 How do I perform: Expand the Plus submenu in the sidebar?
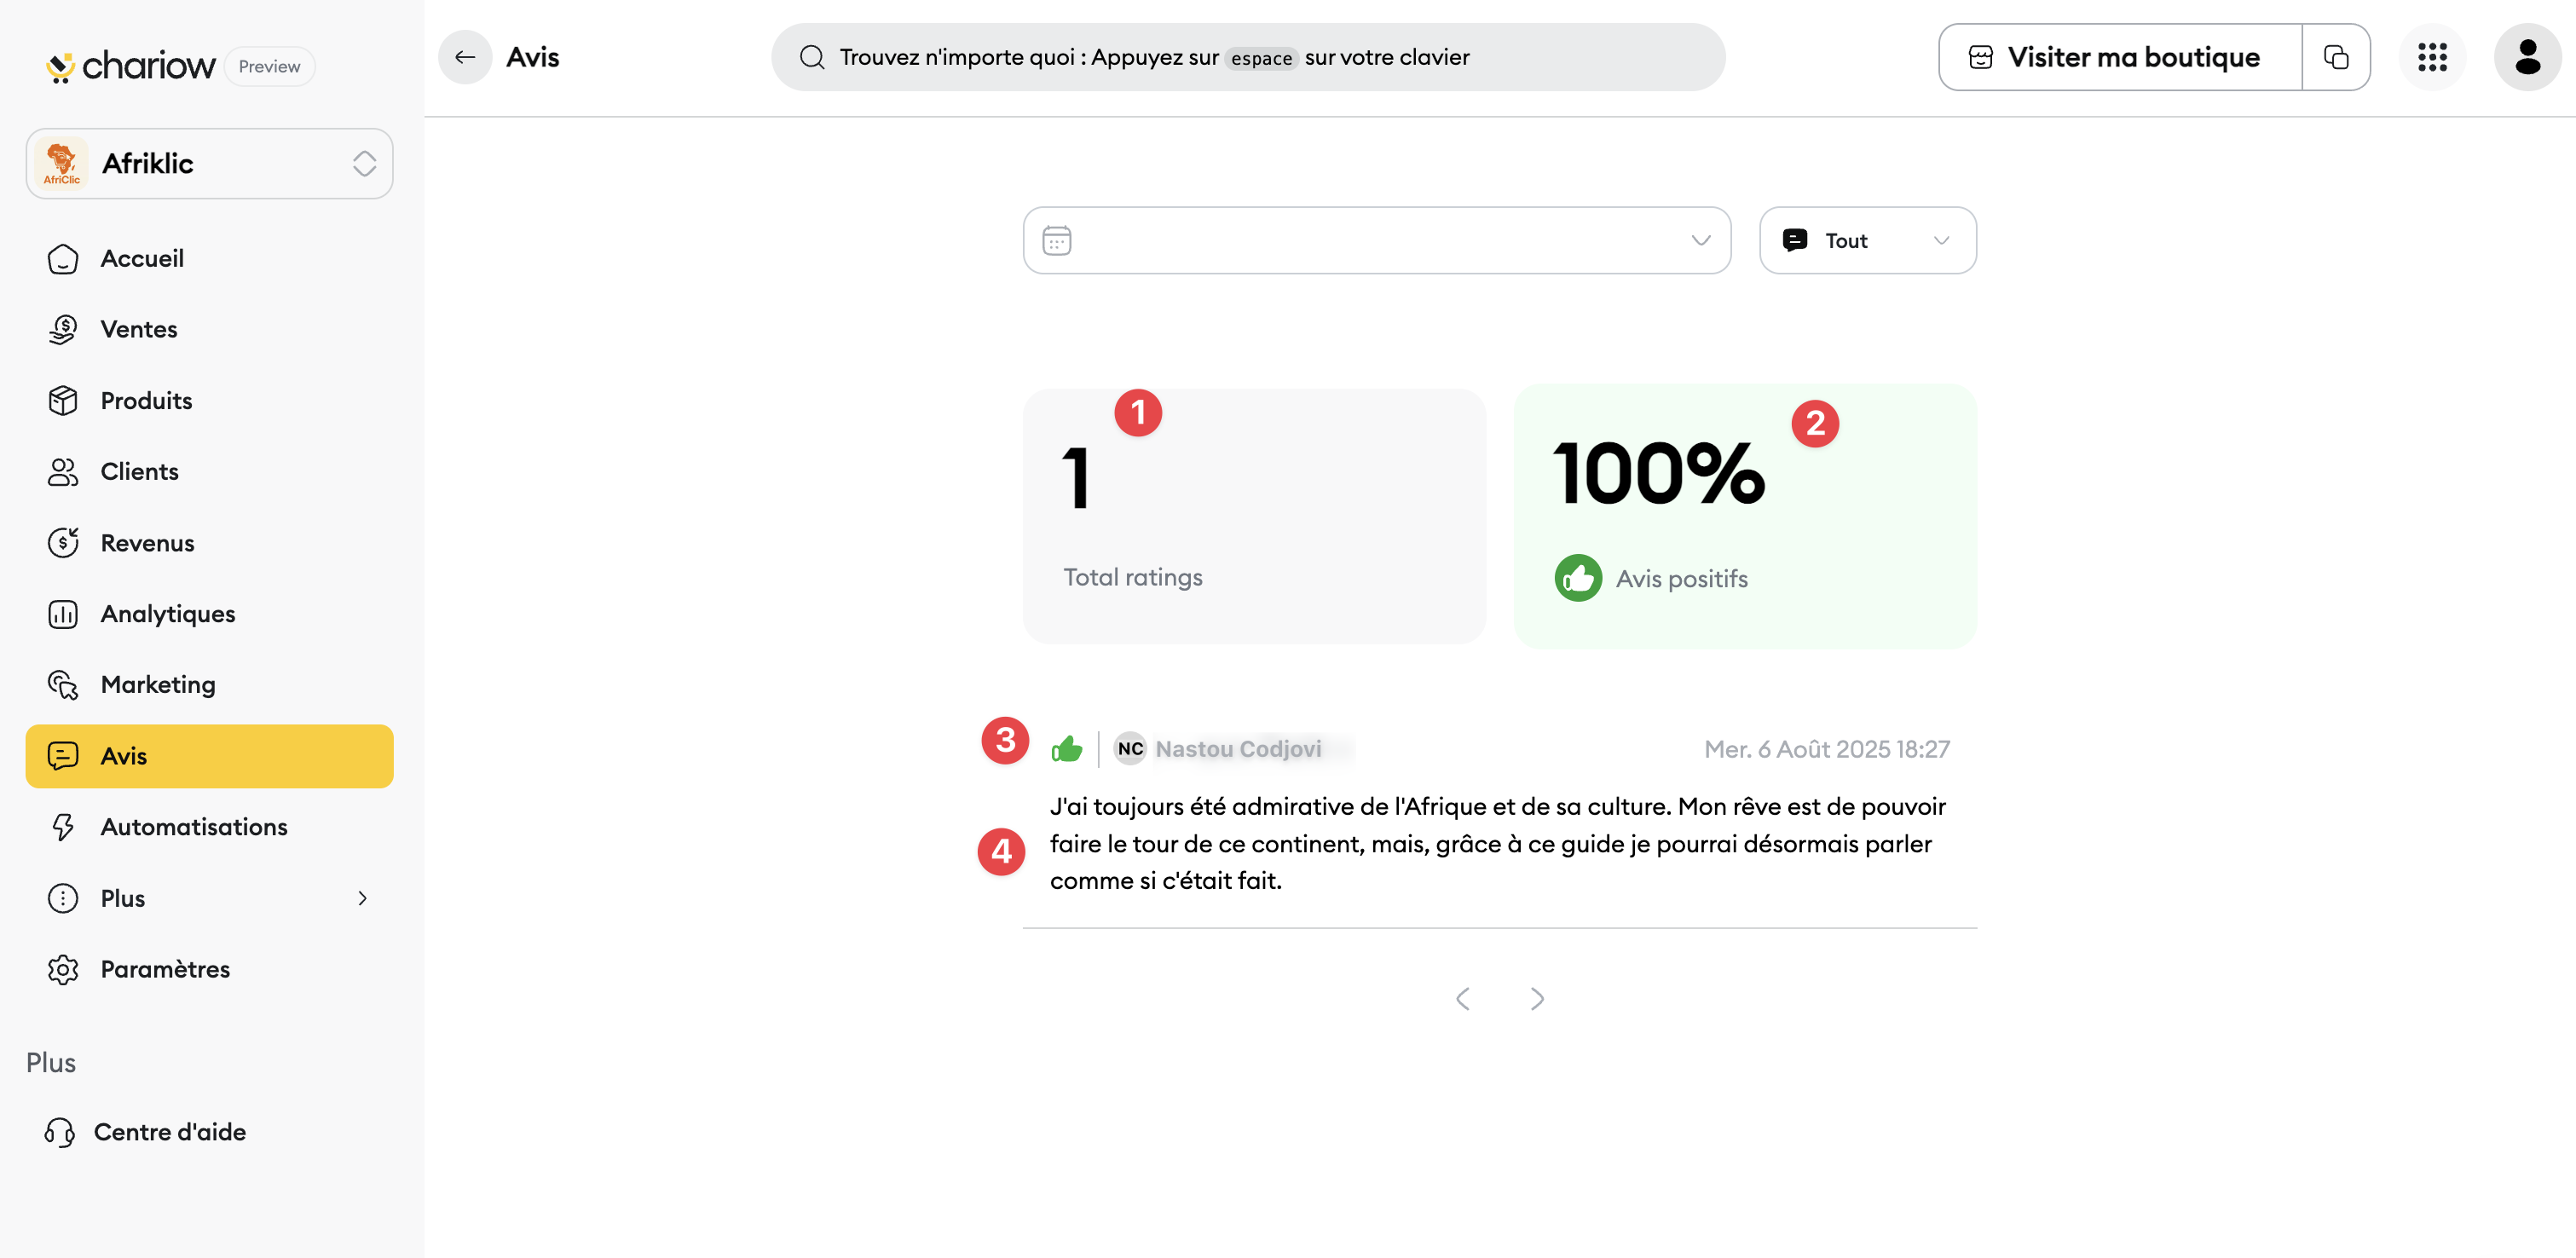click(210, 898)
